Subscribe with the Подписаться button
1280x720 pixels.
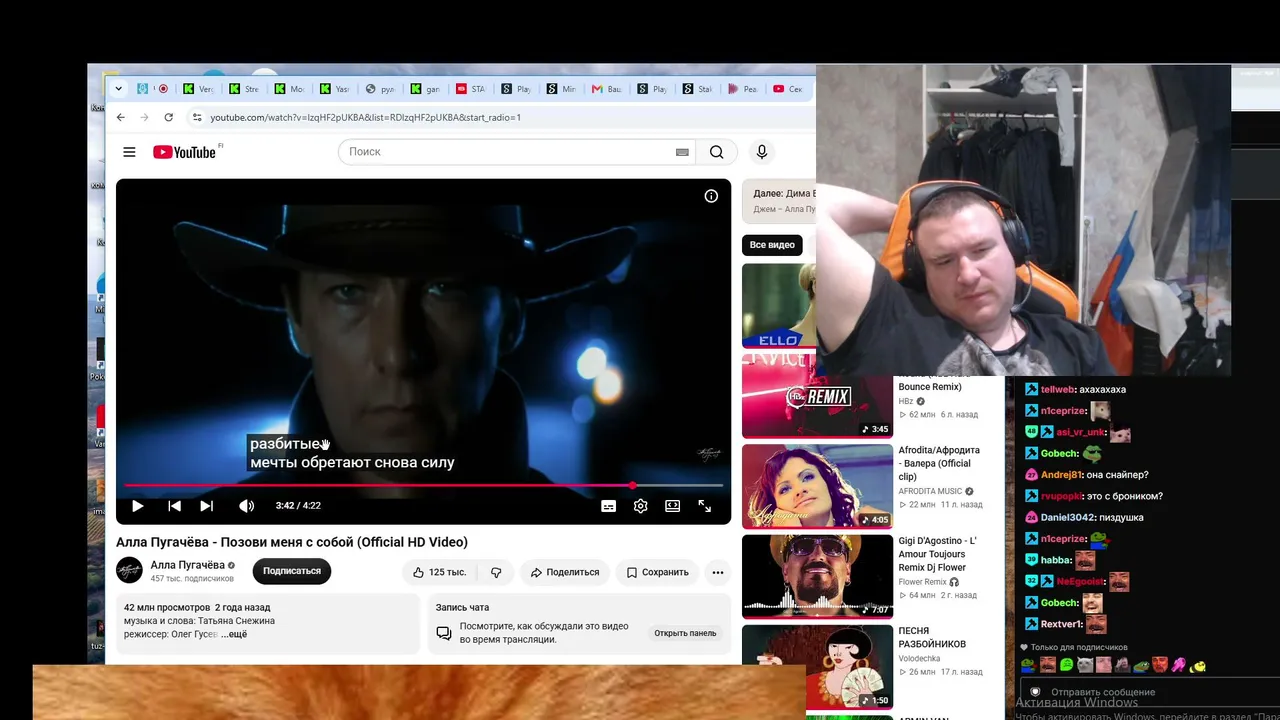[292, 572]
